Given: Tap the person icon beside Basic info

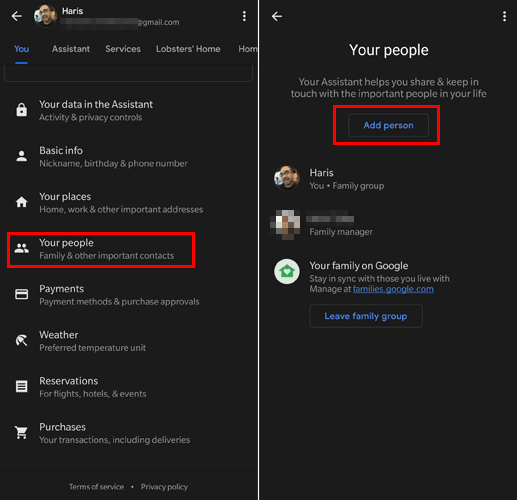Looking at the screenshot, I should pos(22,156).
